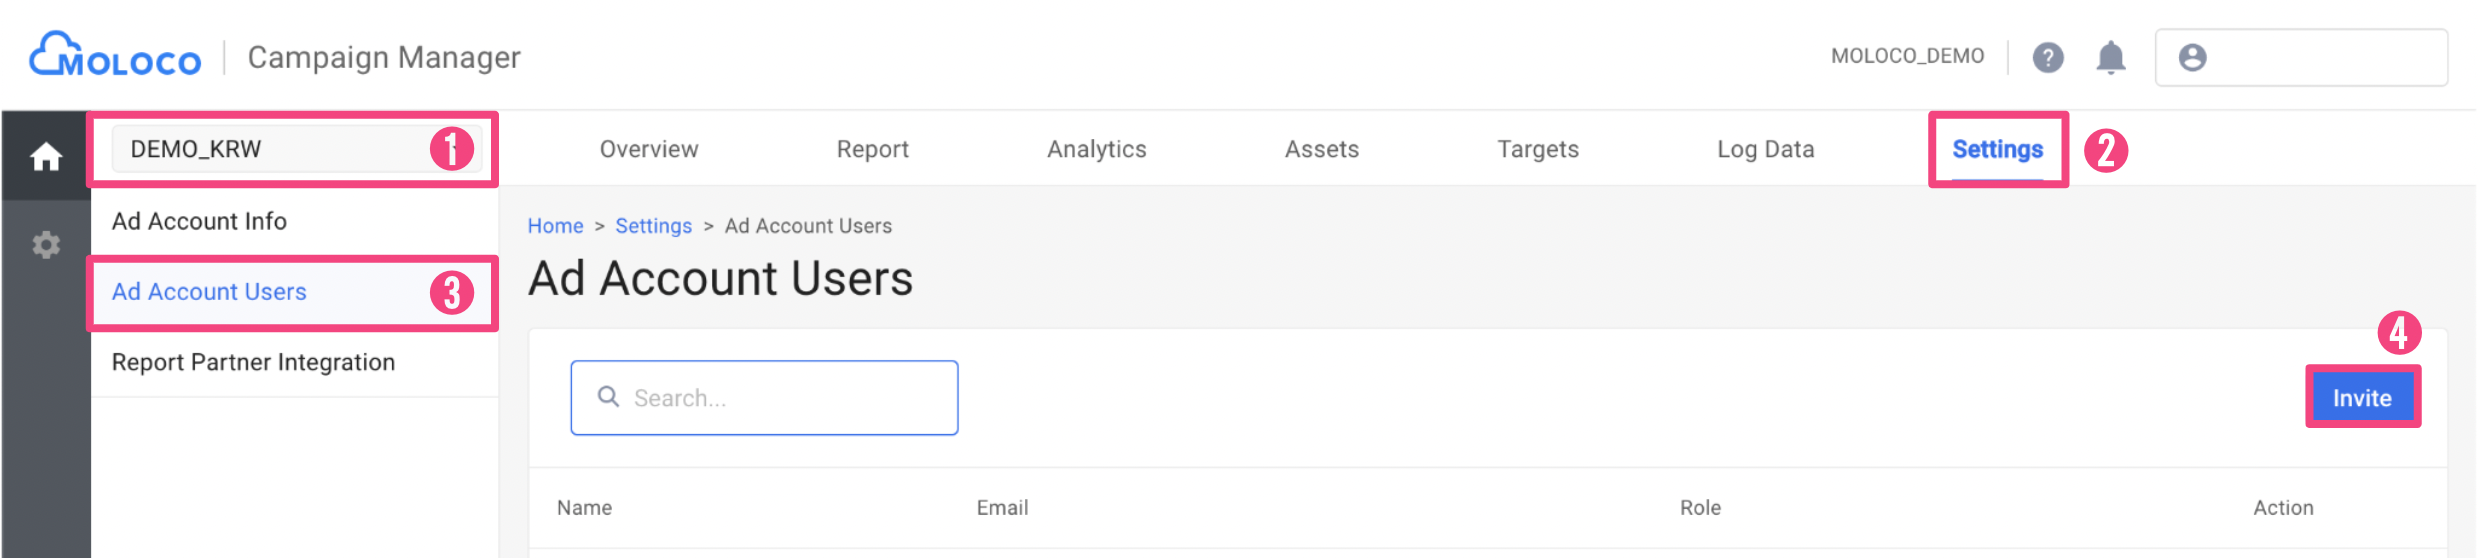This screenshot has height=558, width=2478.
Task: Switch to the Overview tab
Action: 648,149
